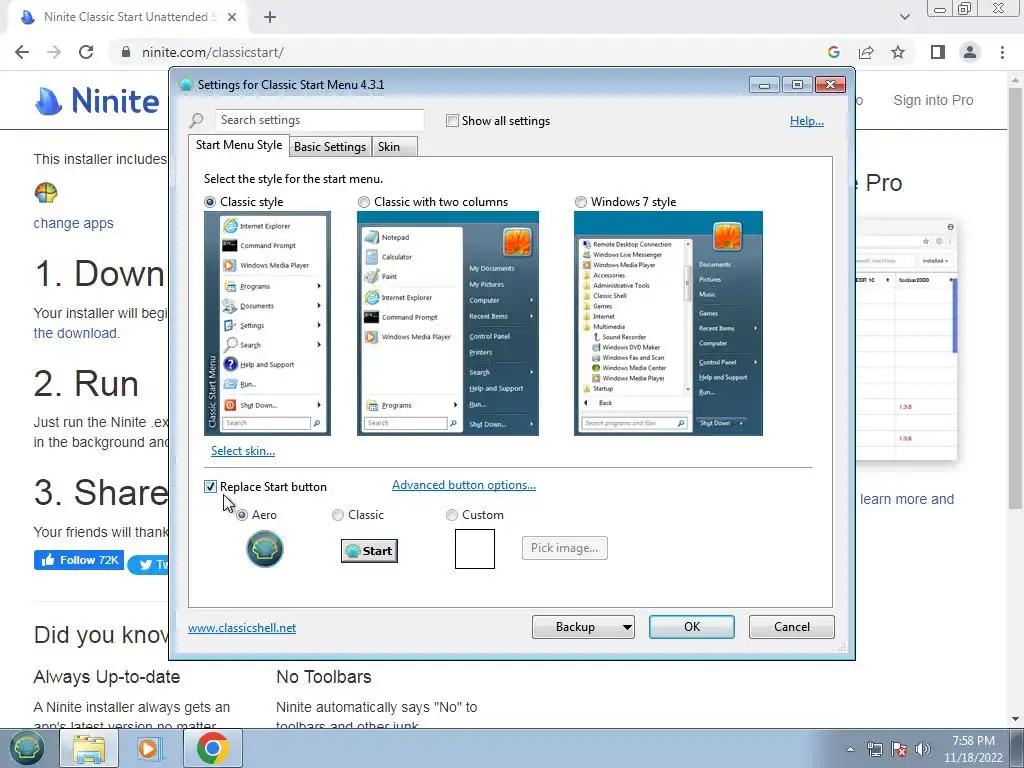Show hidden tray icons with the up arrow
The height and width of the screenshot is (768, 1024).
(x=850, y=749)
